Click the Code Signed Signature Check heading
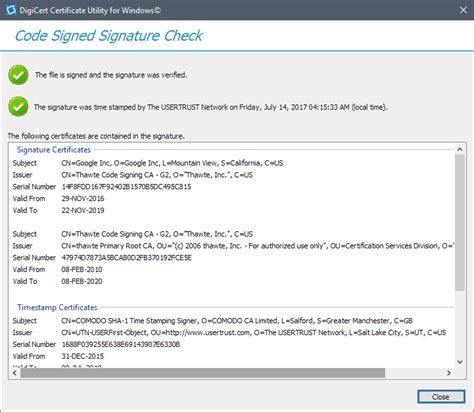The height and width of the screenshot is (412, 474). (109, 36)
